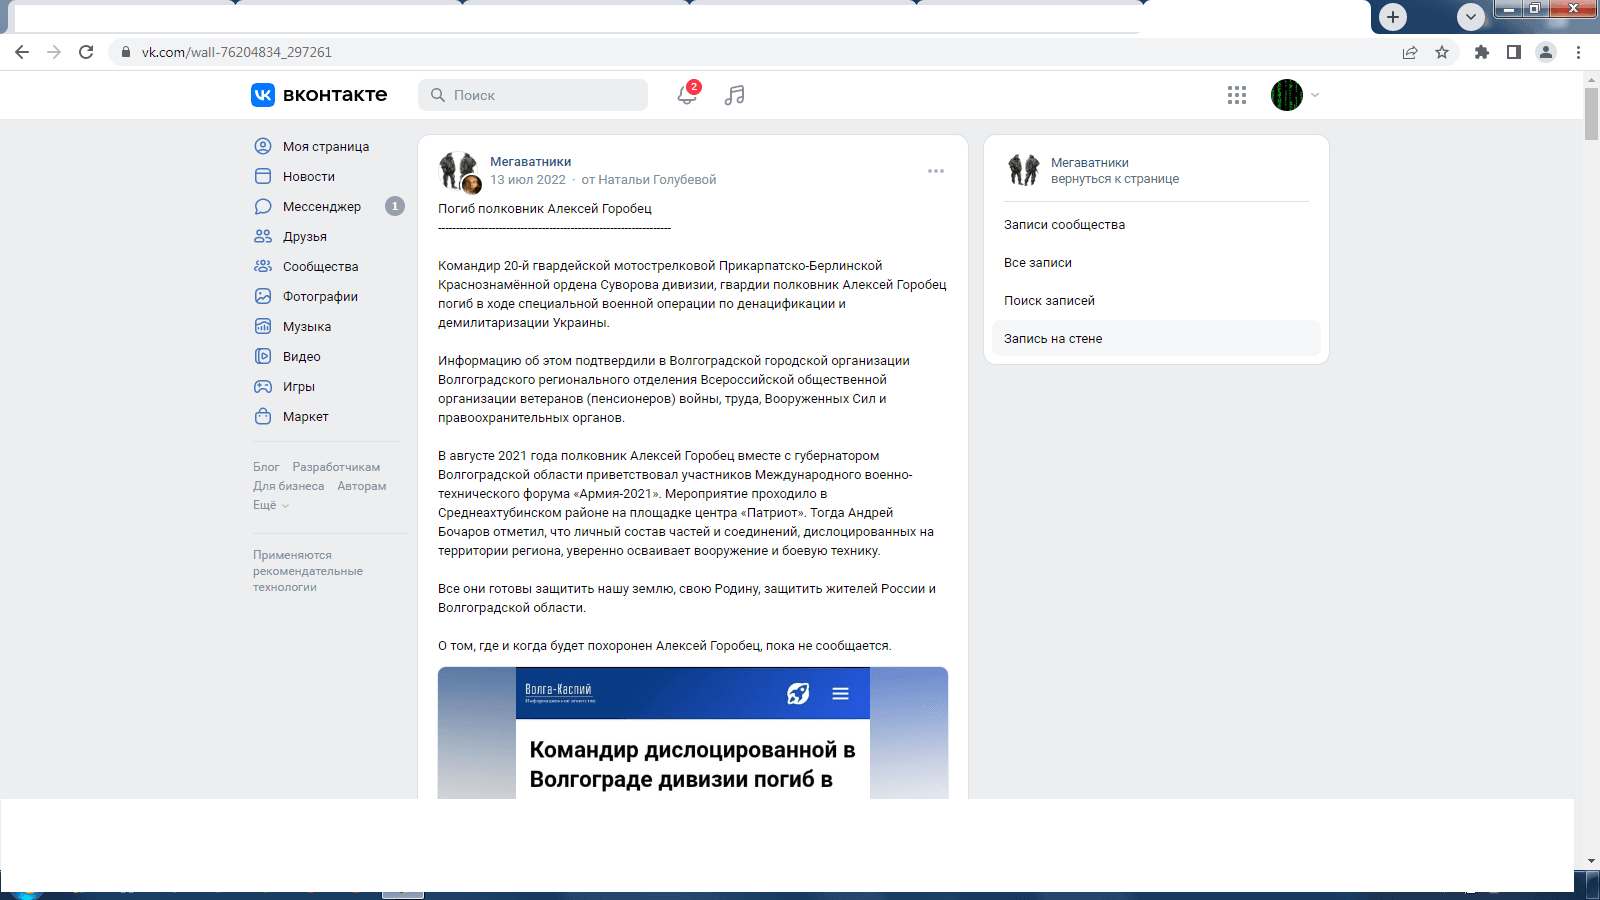Open the post three-dots options menu

click(x=936, y=171)
